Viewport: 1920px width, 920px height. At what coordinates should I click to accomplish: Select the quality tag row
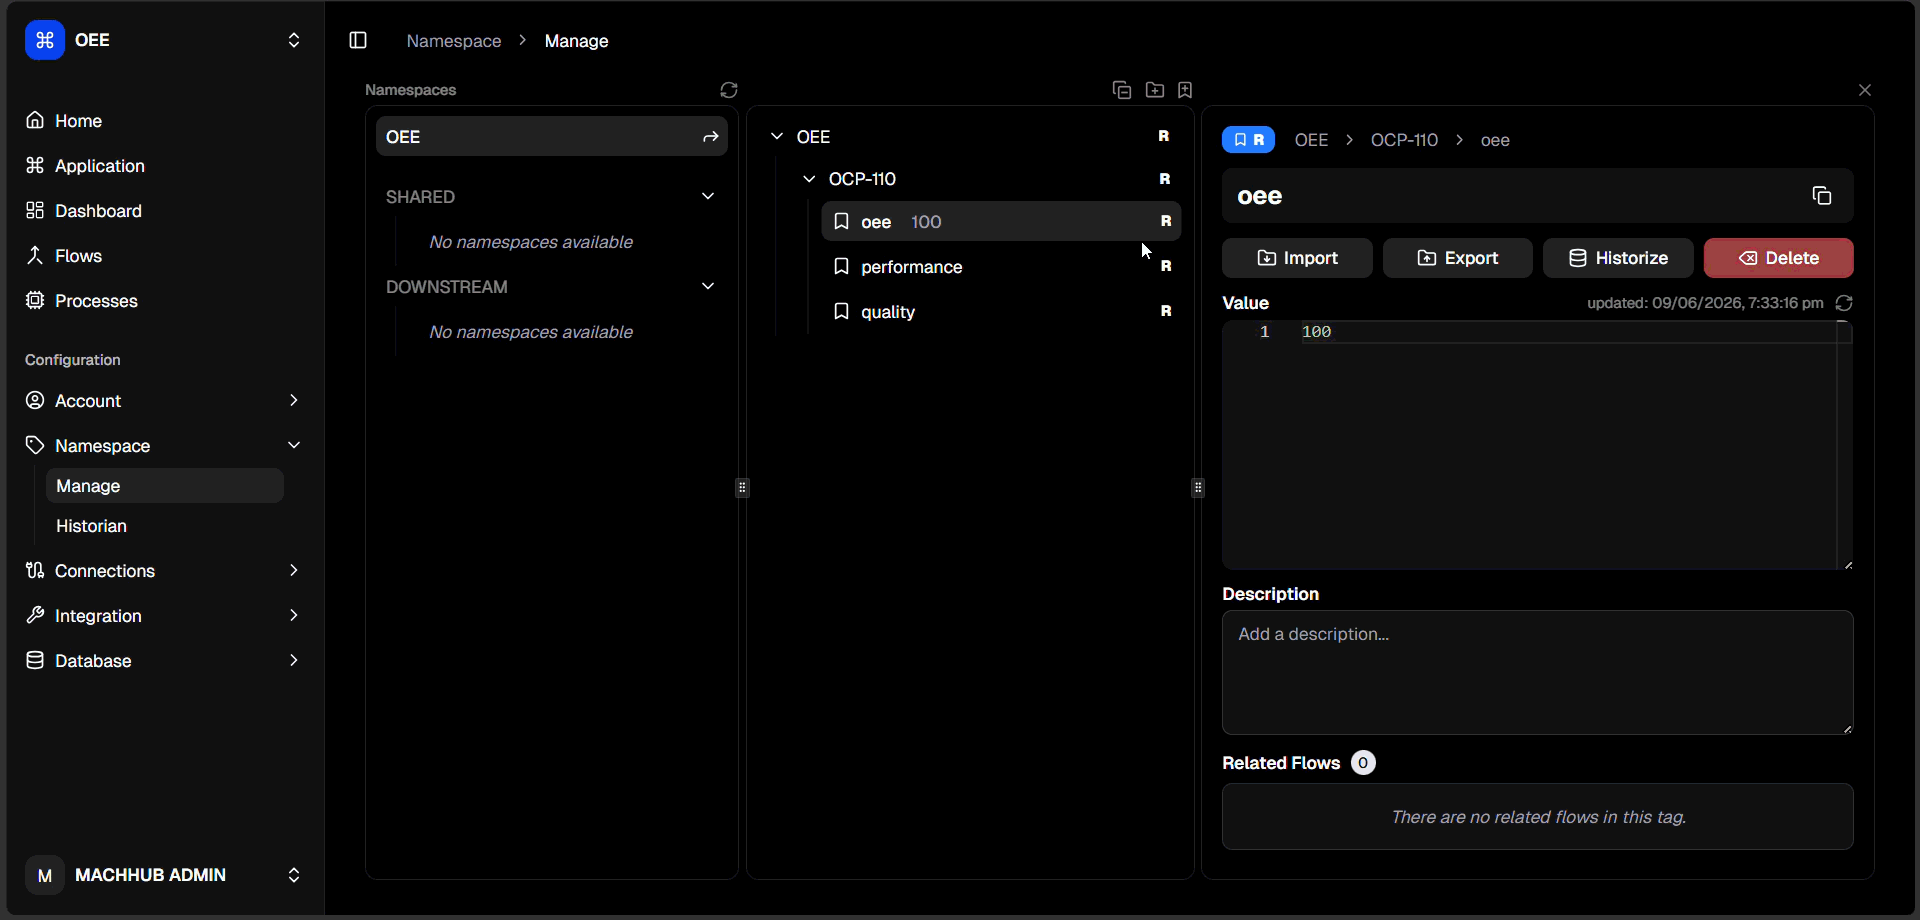click(x=1001, y=311)
